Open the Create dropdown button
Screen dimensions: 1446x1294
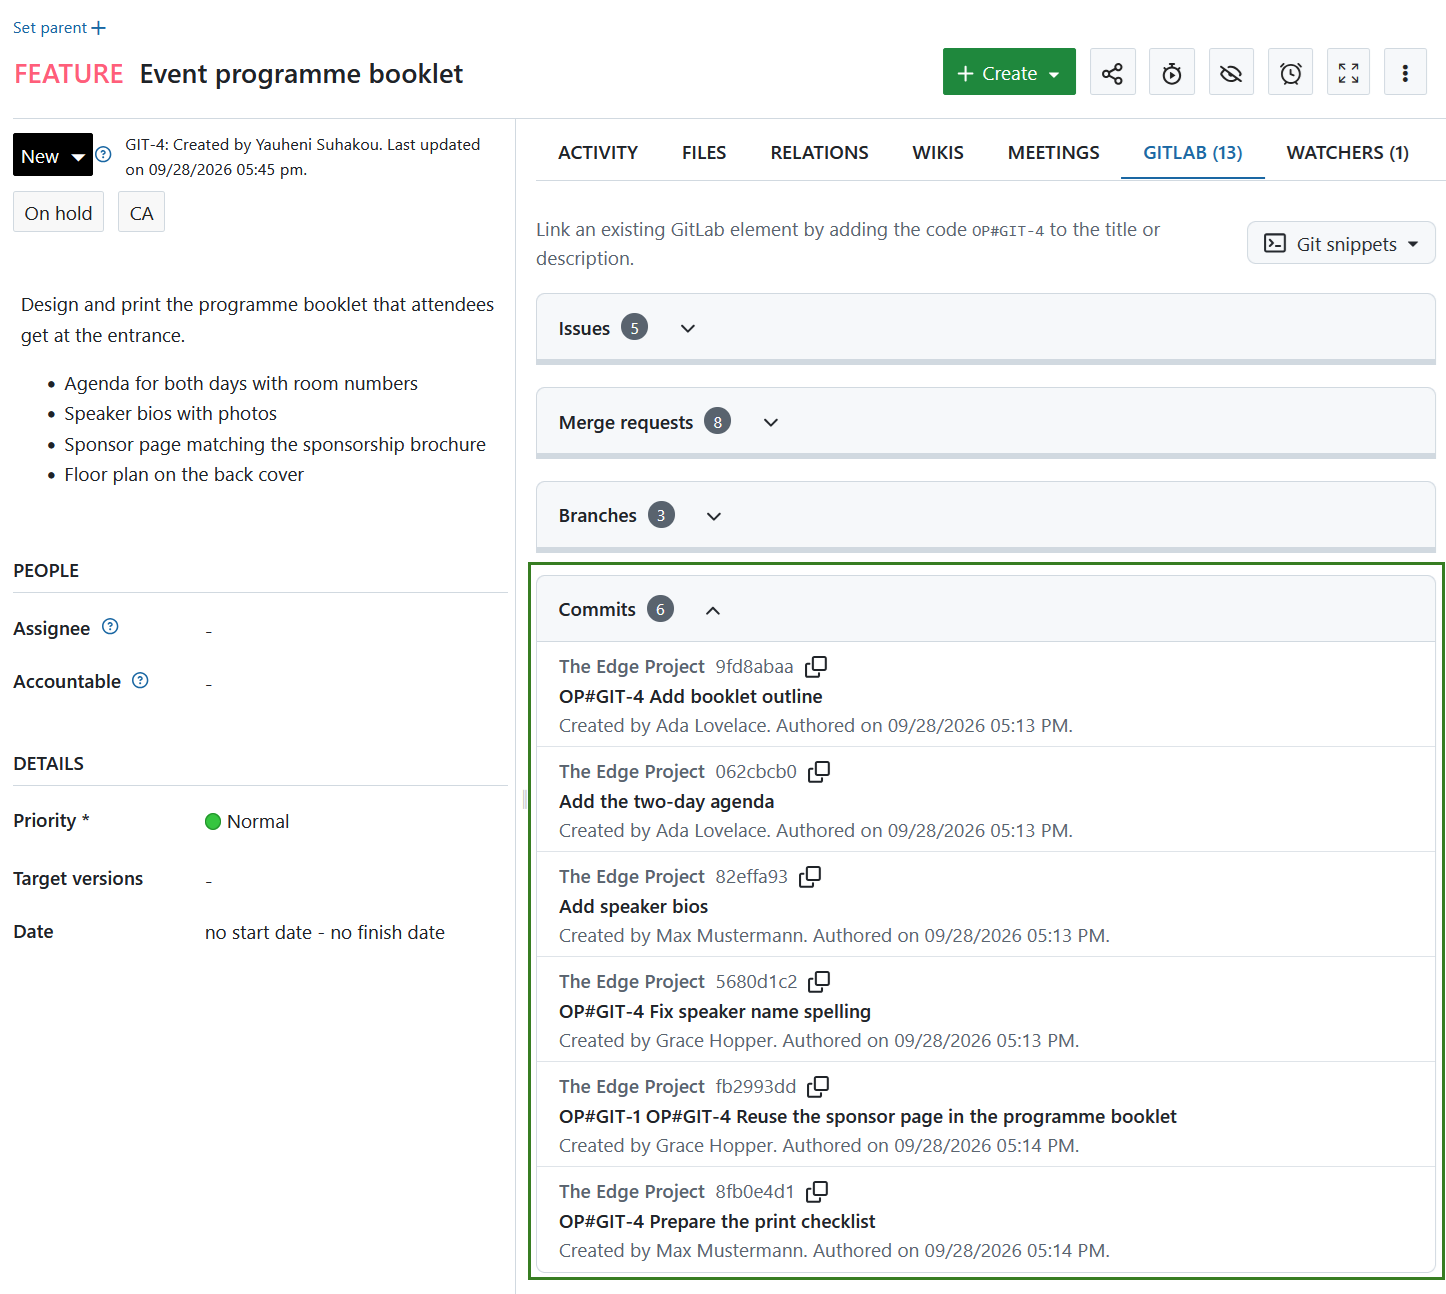tap(1009, 73)
